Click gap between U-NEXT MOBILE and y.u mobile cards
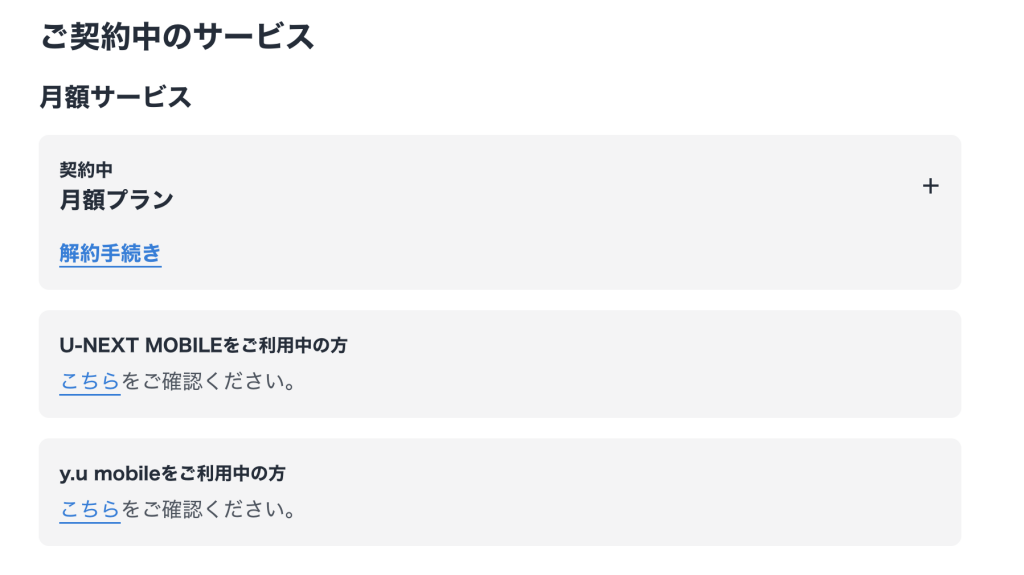The width and height of the screenshot is (1024, 575). pos(500,428)
